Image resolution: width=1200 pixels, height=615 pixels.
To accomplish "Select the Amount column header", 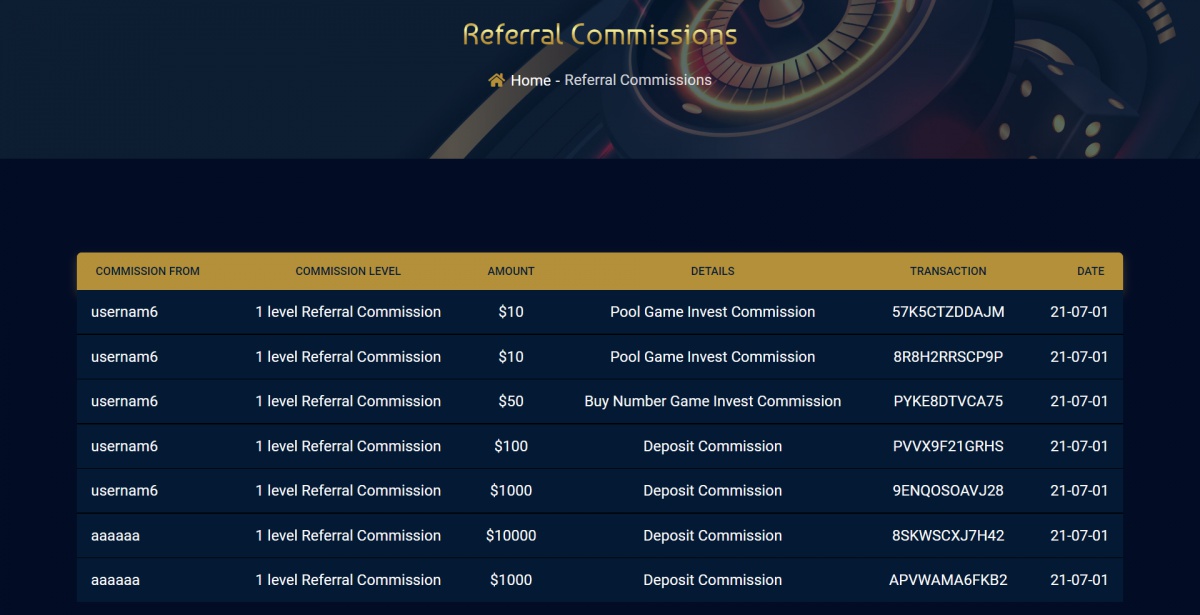I will pos(511,271).
